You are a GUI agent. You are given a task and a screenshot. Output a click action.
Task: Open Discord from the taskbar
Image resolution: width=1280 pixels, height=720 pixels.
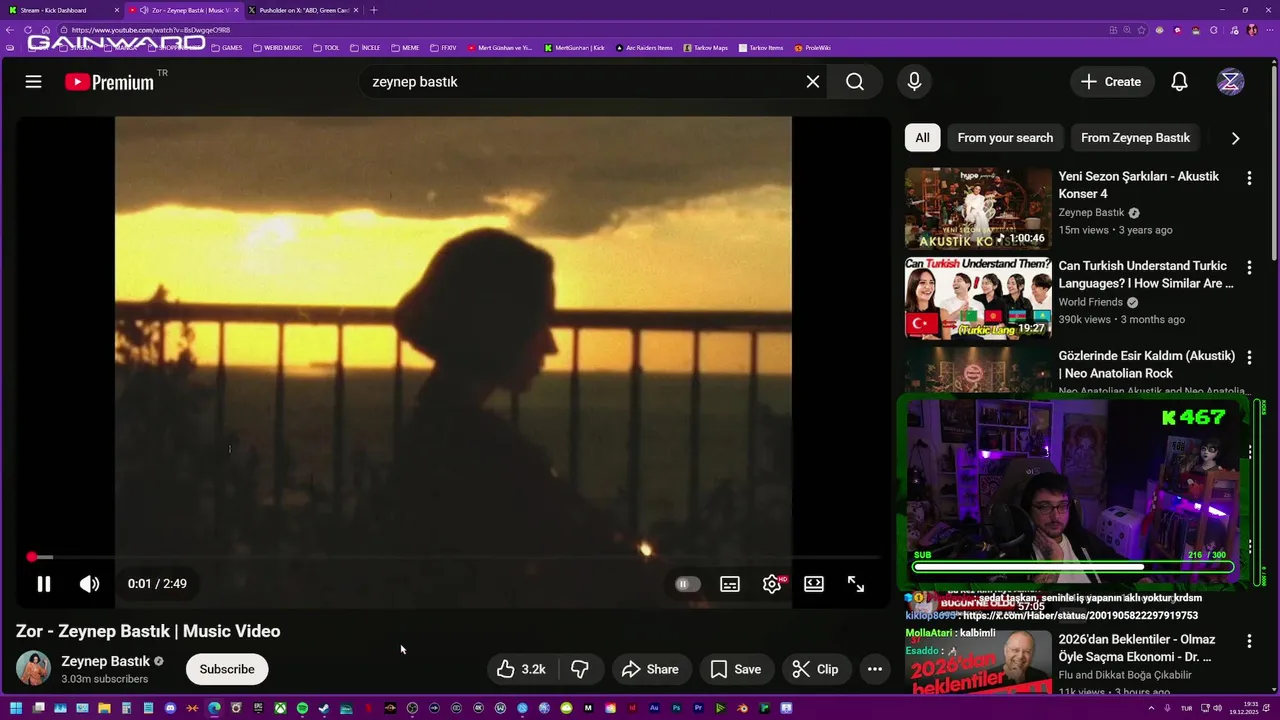pyautogui.click(x=171, y=708)
